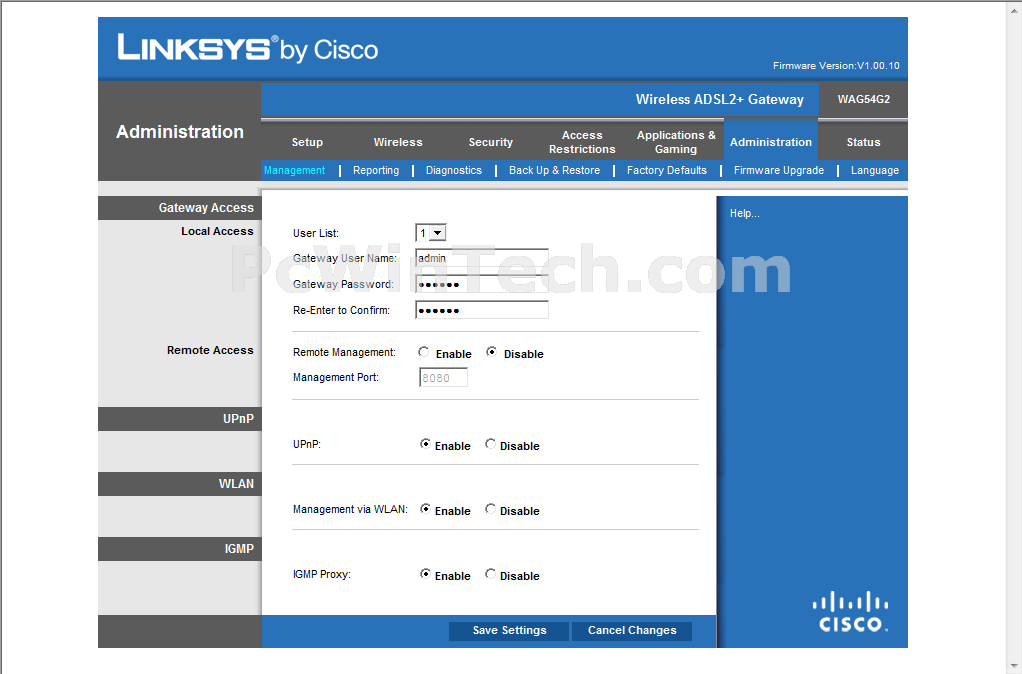Open Access Restrictions tab
The width and height of the screenshot is (1022, 674).
pyautogui.click(x=582, y=142)
